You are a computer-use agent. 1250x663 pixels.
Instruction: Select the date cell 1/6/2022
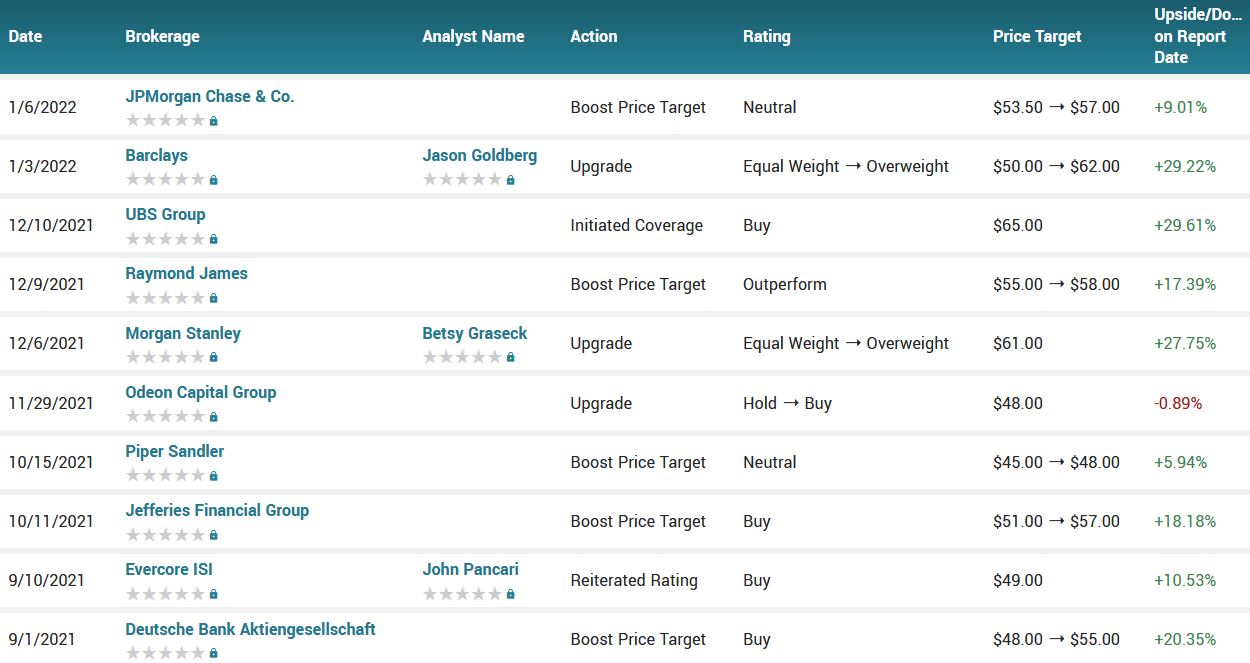(x=42, y=108)
